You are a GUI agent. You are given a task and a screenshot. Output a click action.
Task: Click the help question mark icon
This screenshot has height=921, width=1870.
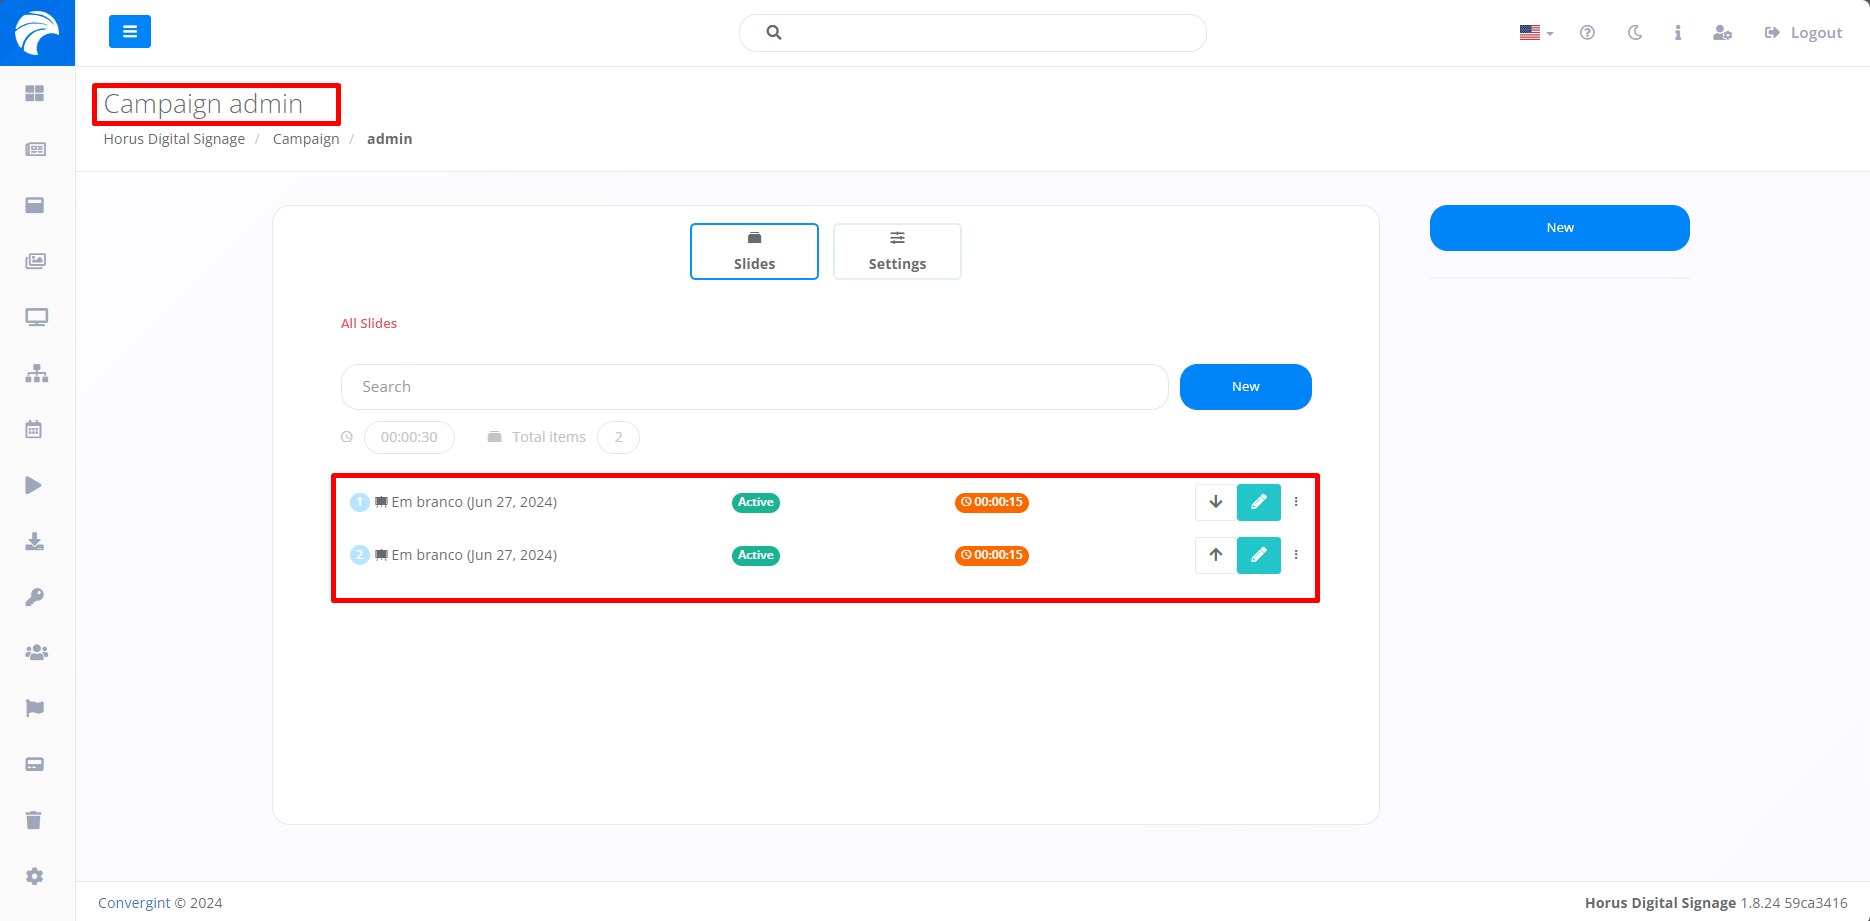[1587, 33]
